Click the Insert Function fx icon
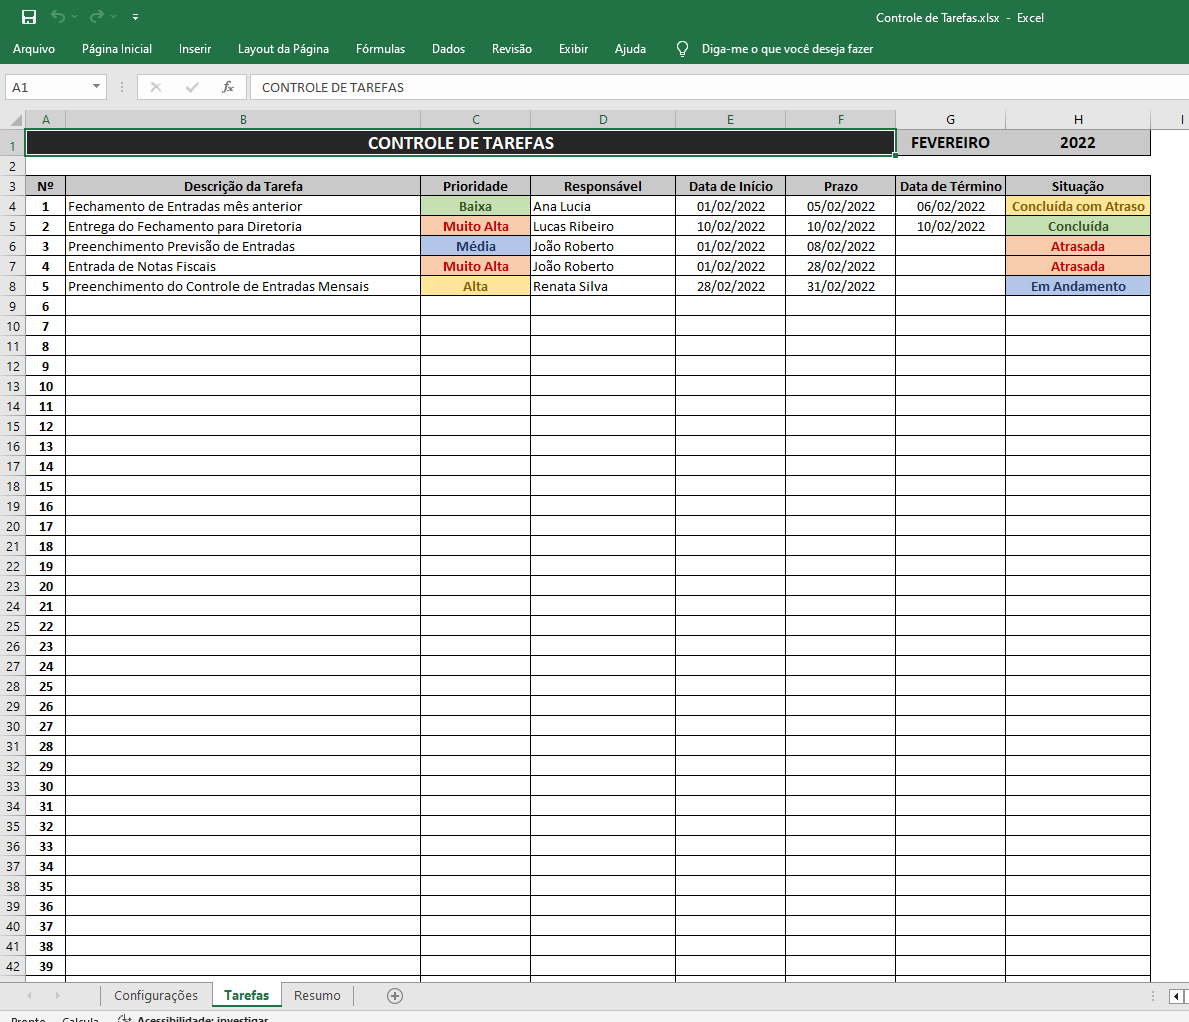The height and width of the screenshot is (1022, 1189). tap(227, 87)
